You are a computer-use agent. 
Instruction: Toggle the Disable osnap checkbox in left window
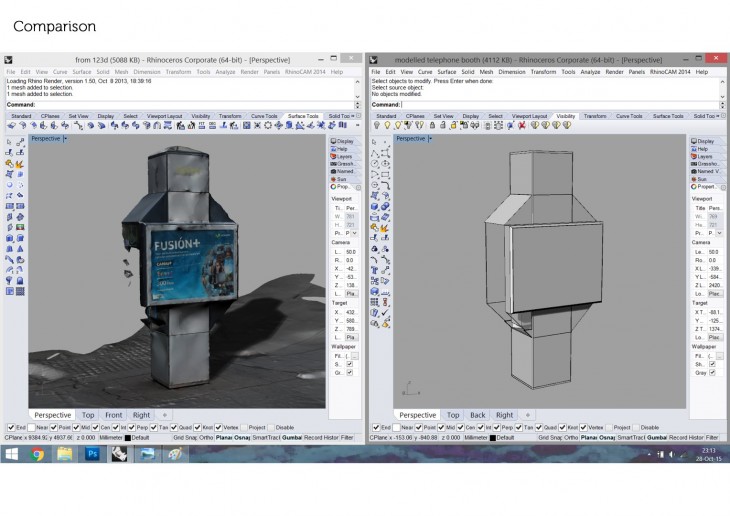[271, 428]
